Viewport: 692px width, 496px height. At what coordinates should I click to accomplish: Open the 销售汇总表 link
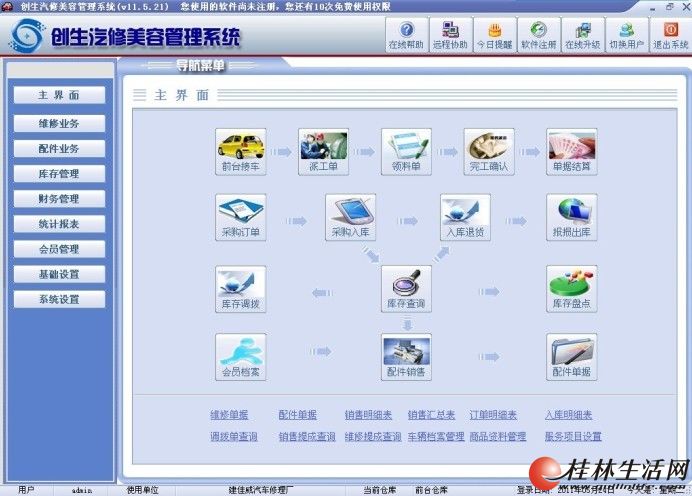pos(431,415)
